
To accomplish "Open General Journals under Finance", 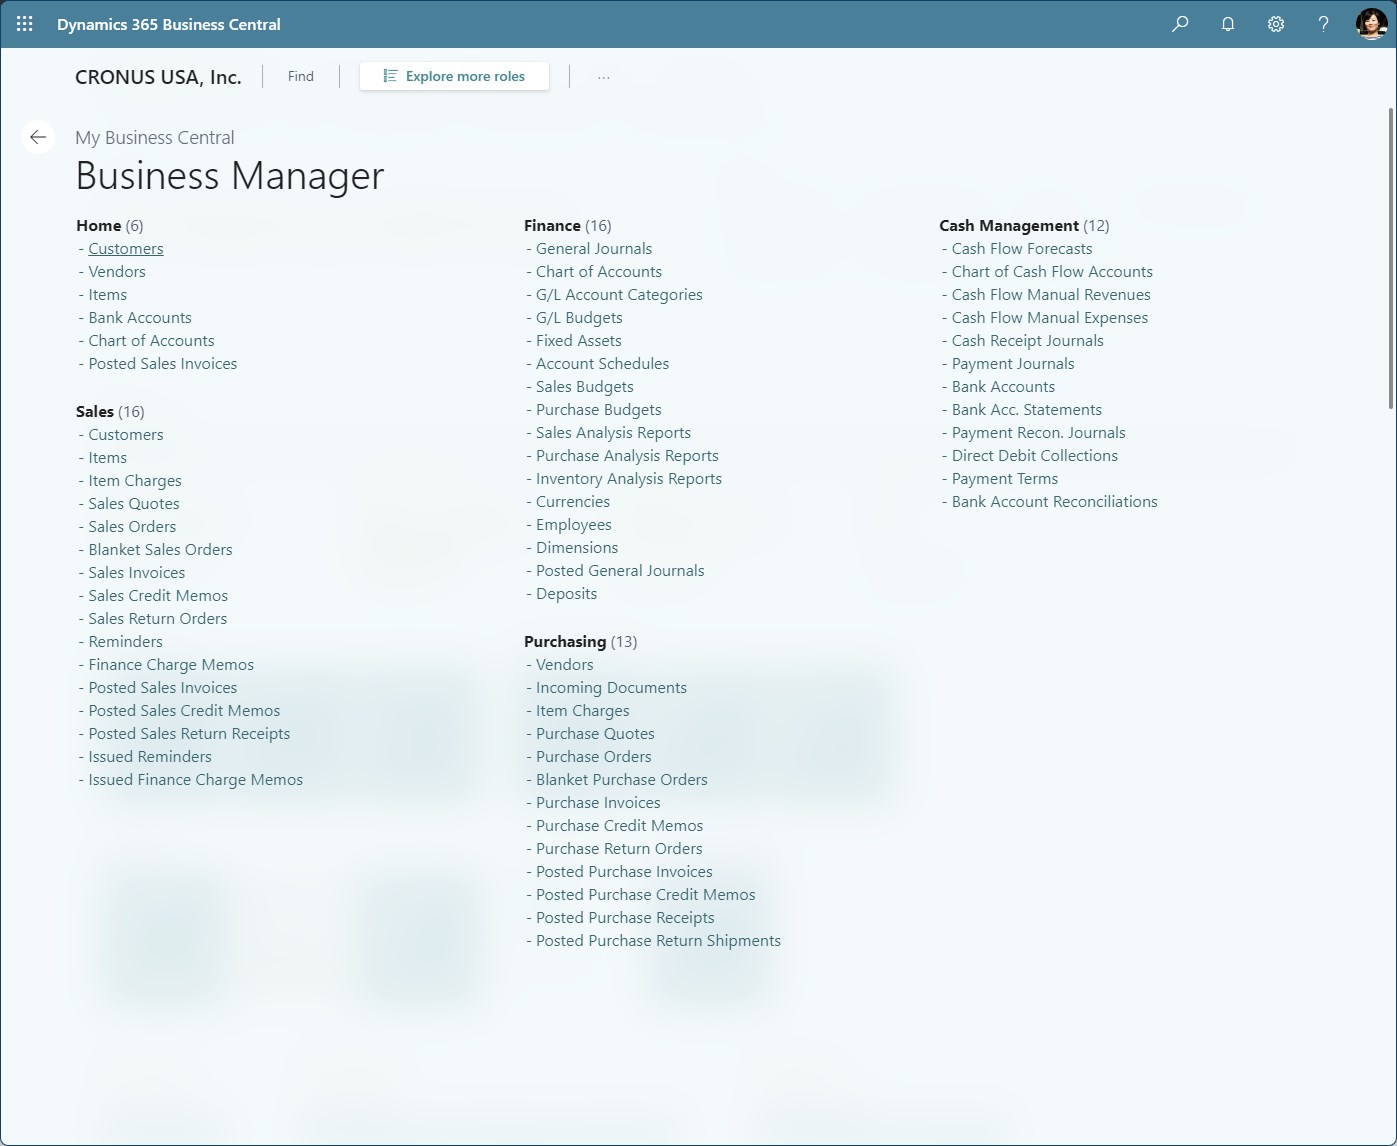I will click(x=593, y=248).
